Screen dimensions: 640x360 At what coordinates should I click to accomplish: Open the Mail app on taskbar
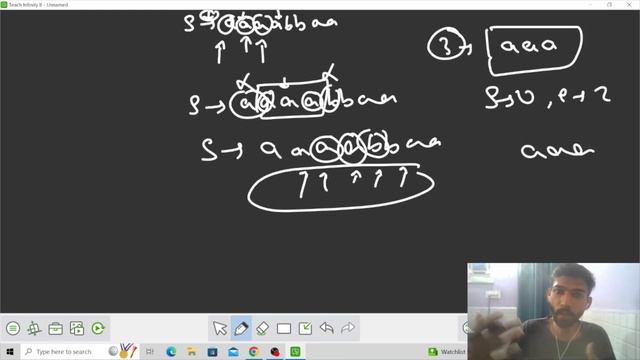233,351
